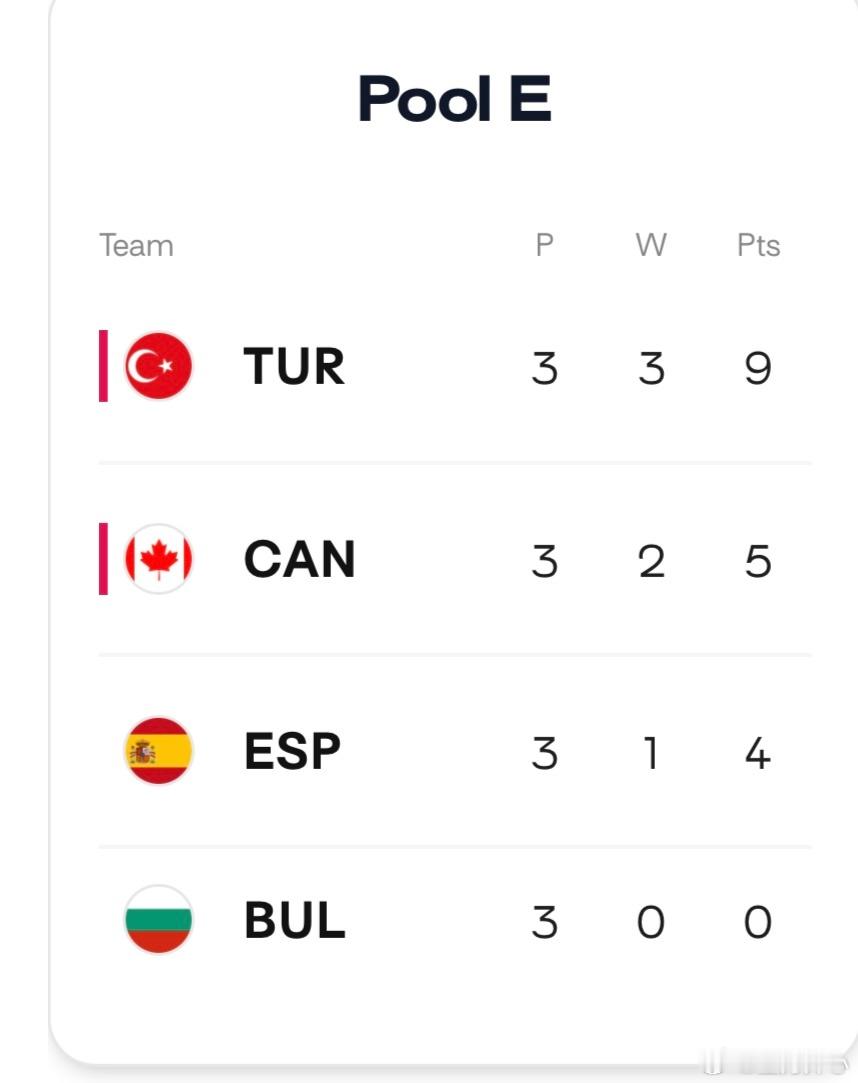Viewport: 858px width, 1083px height.
Task: Click Canada's wins value 2
Action: click(651, 560)
